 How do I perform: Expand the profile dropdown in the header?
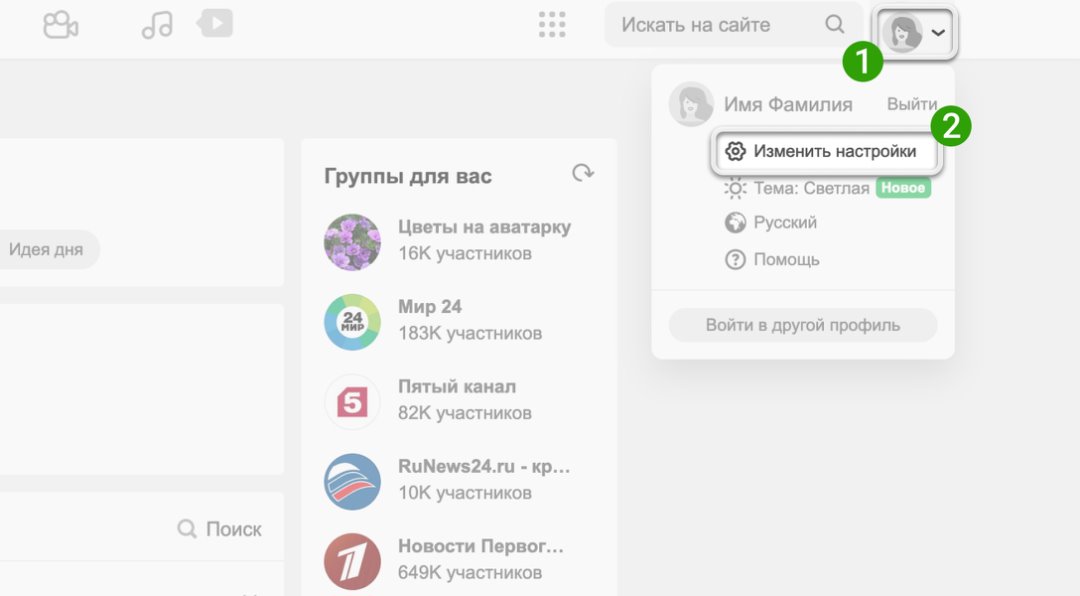[915, 32]
